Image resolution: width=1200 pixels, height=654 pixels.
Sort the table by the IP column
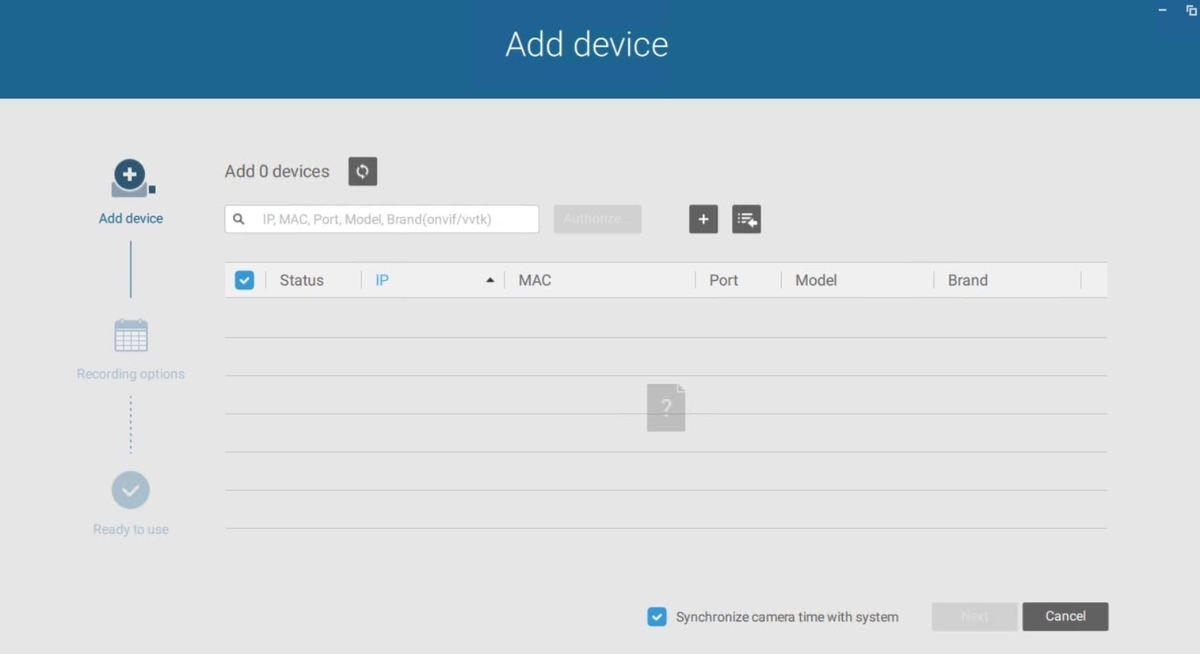[x=382, y=280]
